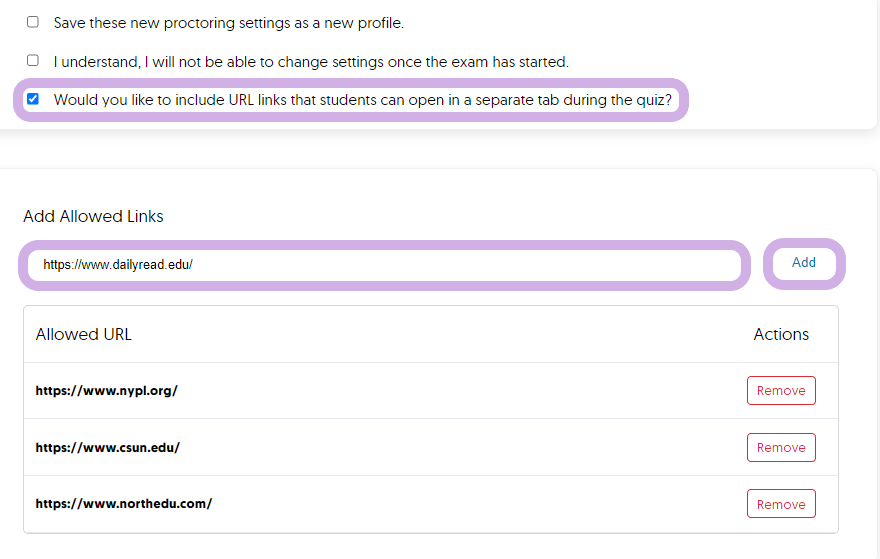Image resolution: width=880 pixels, height=559 pixels.
Task: Click the 'Actions' column header
Action: 781,334
